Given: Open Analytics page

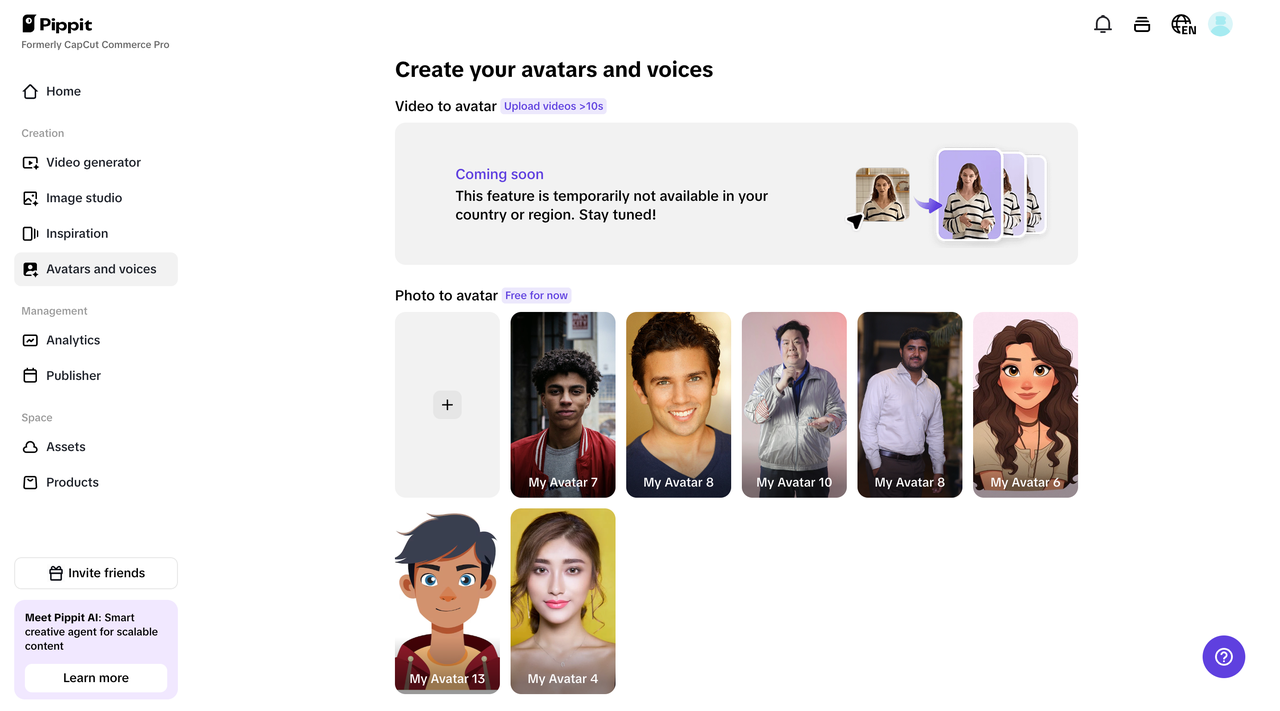Looking at the screenshot, I should pyautogui.click(x=73, y=340).
